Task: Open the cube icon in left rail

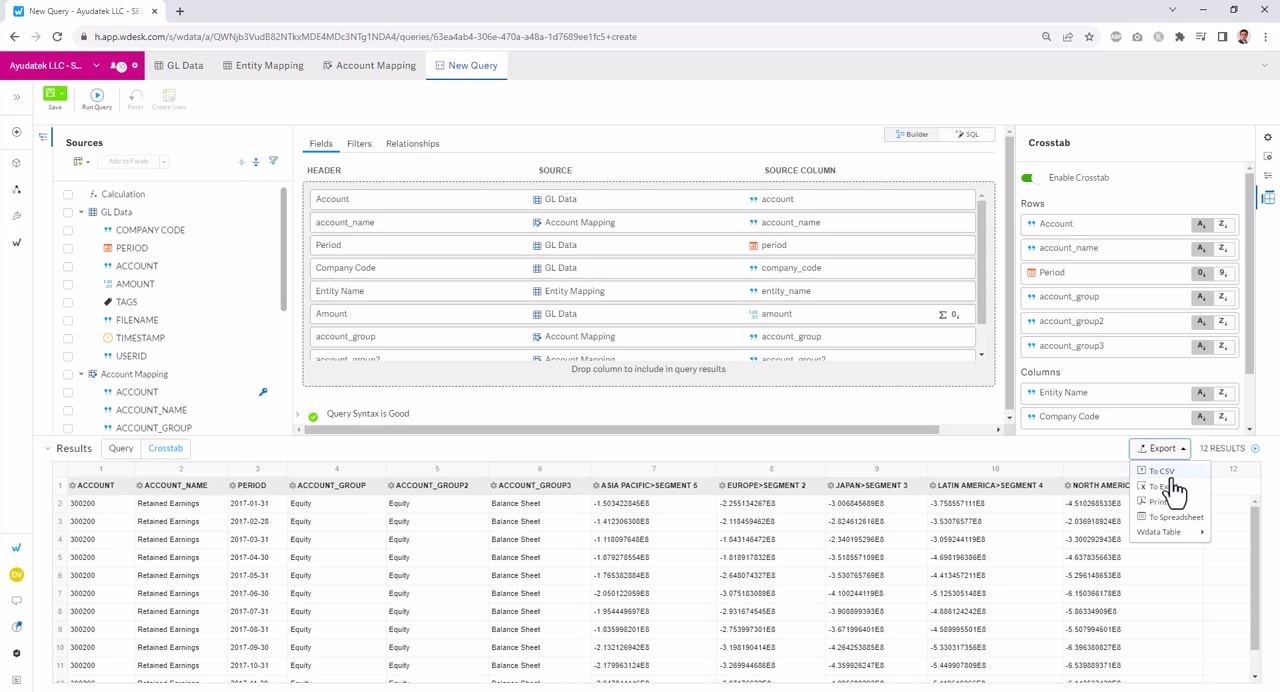Action: (x=17, y=162)
